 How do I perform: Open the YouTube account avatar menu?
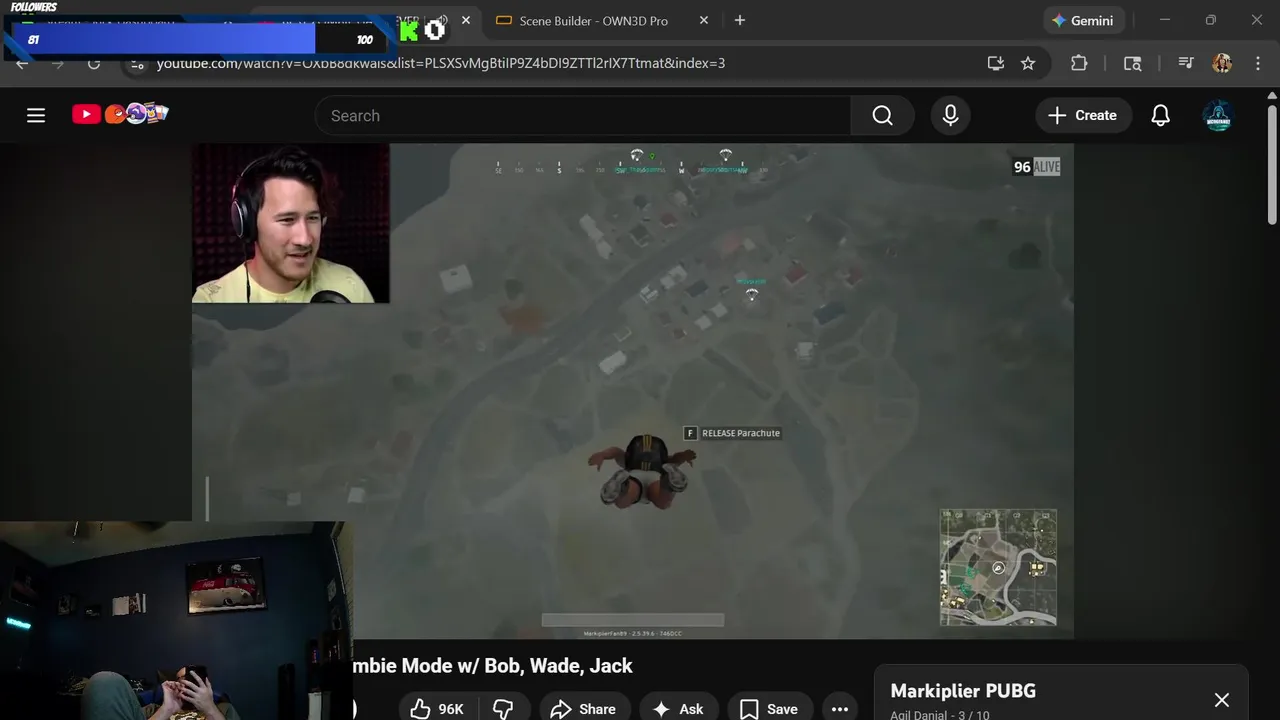pyautogui.click(x=1218, y=116)
